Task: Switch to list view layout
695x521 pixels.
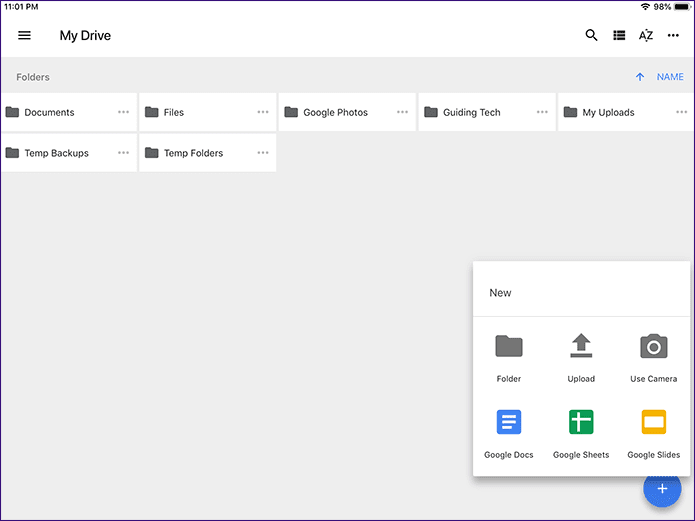Action: pos(619,35)
